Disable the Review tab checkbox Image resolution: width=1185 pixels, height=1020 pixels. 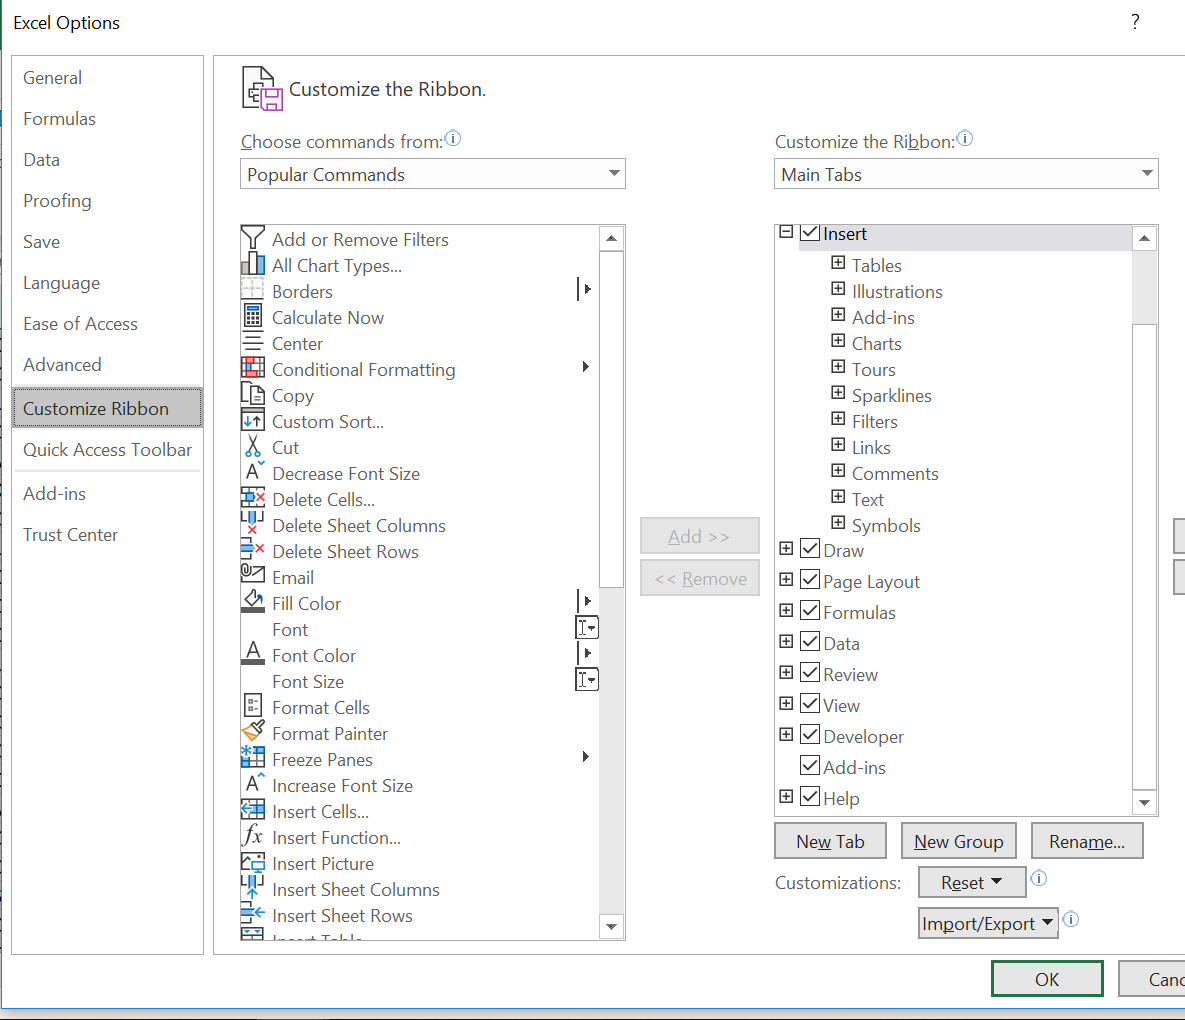pos(810,673)
